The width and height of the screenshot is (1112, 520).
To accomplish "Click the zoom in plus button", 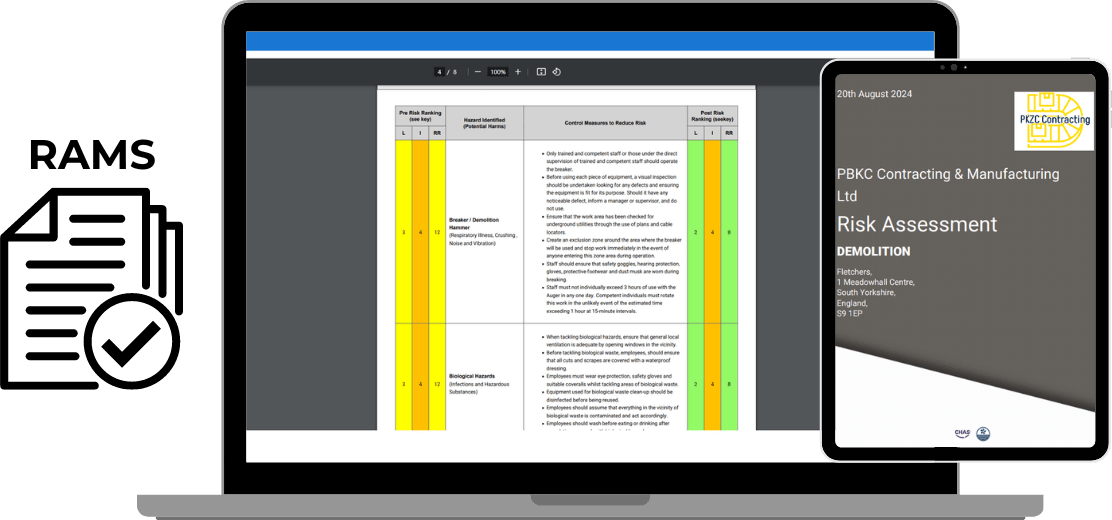I will coord(517,72).
